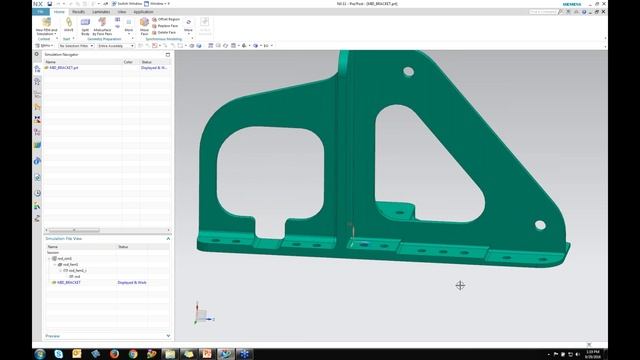This screenshot has height=360, width=640.
Task: Click the navigator horizontal scrollbar thumb
Action: tap(74, 230)
